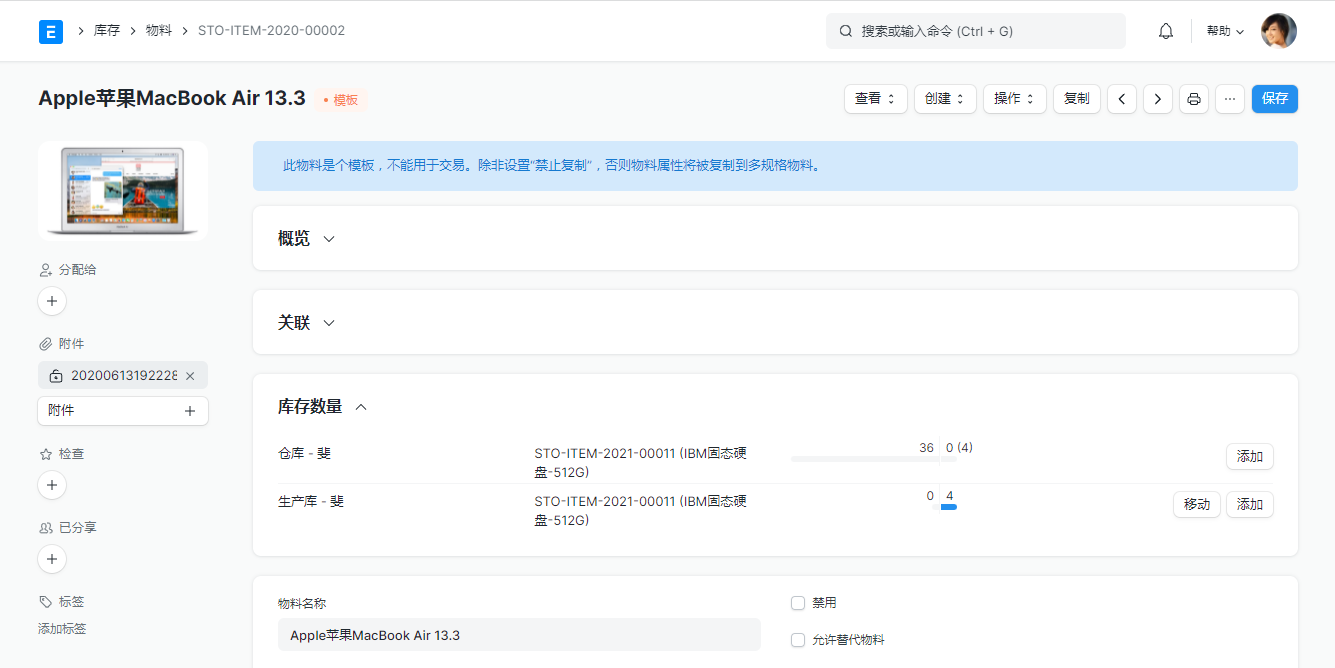The height and width of the screenshot is (668, 1335).
Task: Navigate to the 物料 breadcrumb
Action: [x=159, y=31]
